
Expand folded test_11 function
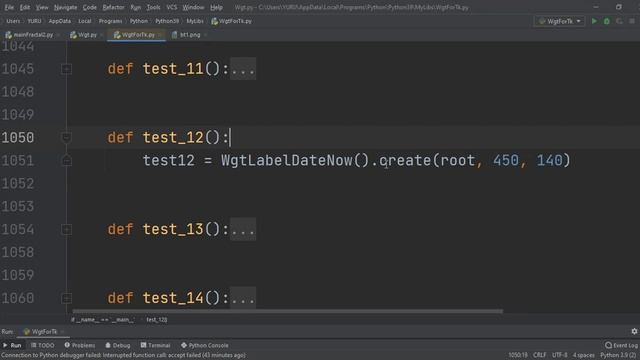point(66,69)
